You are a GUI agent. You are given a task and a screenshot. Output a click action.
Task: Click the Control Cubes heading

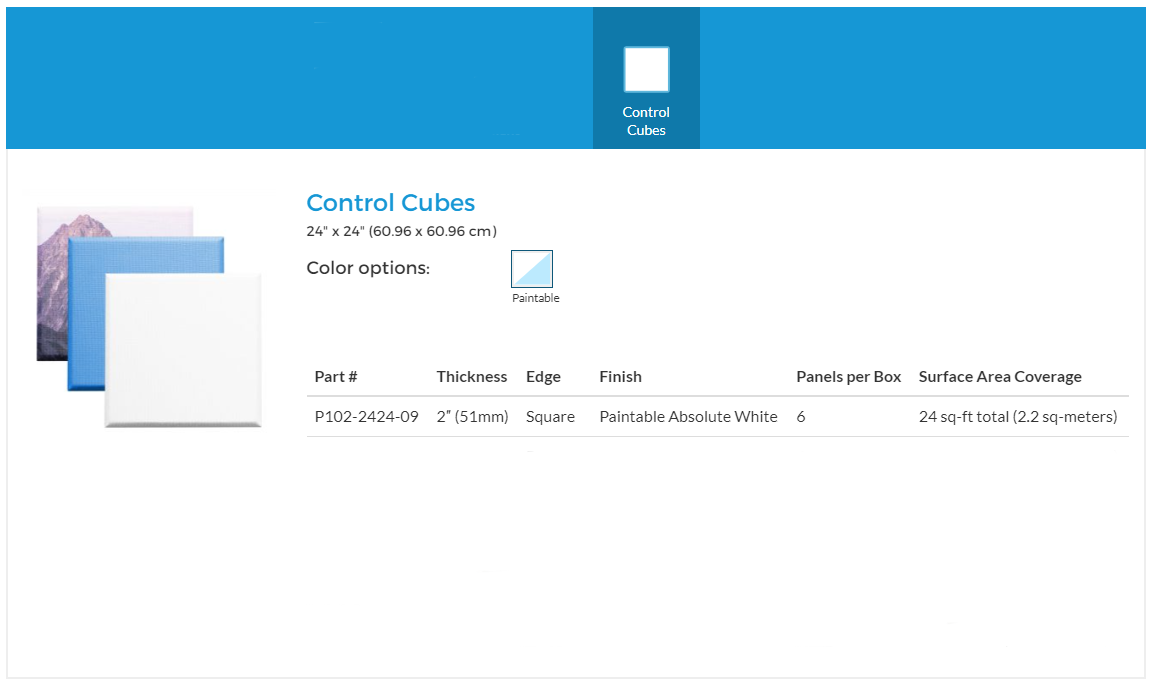[390, 202]
